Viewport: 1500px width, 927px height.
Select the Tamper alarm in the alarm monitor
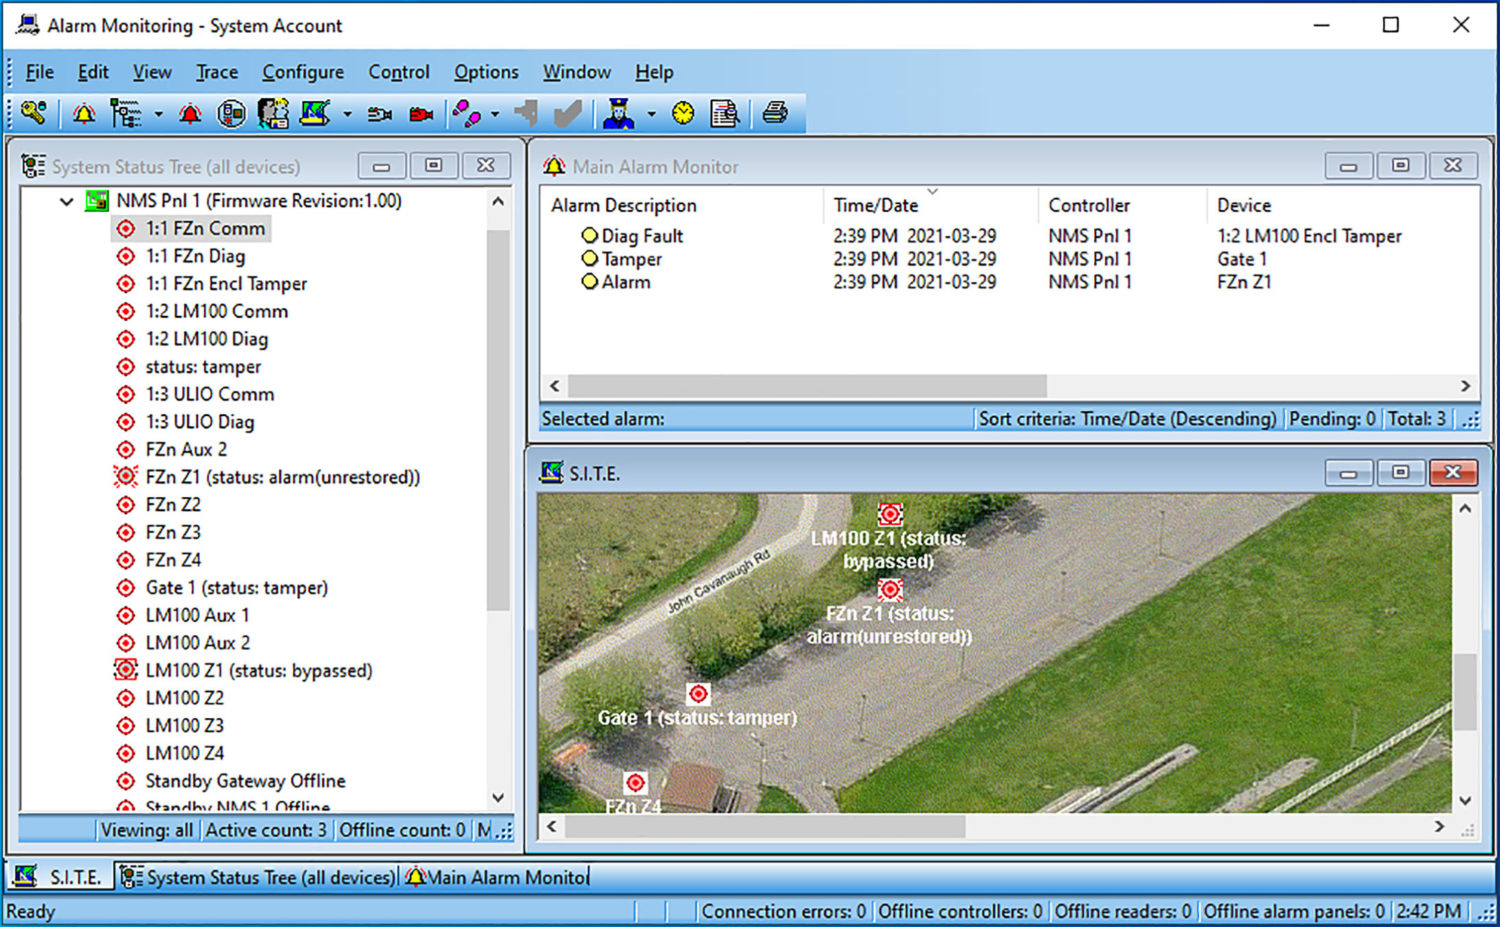pyautogui.click(x=630, y=258)
